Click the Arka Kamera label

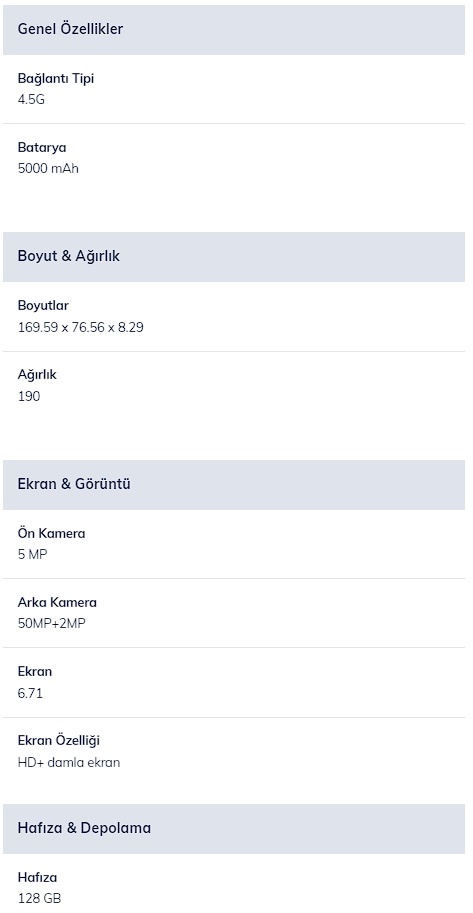click(x=57, y=603)
